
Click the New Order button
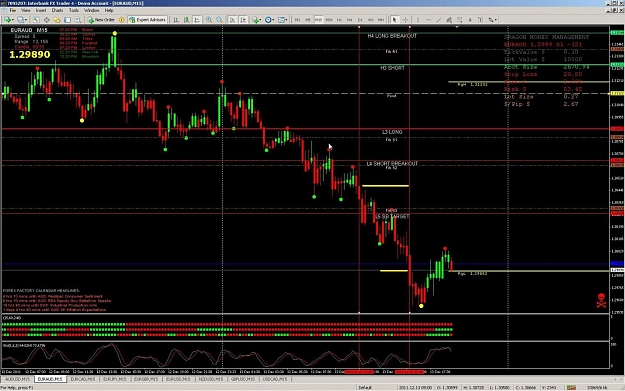(101, 20)
